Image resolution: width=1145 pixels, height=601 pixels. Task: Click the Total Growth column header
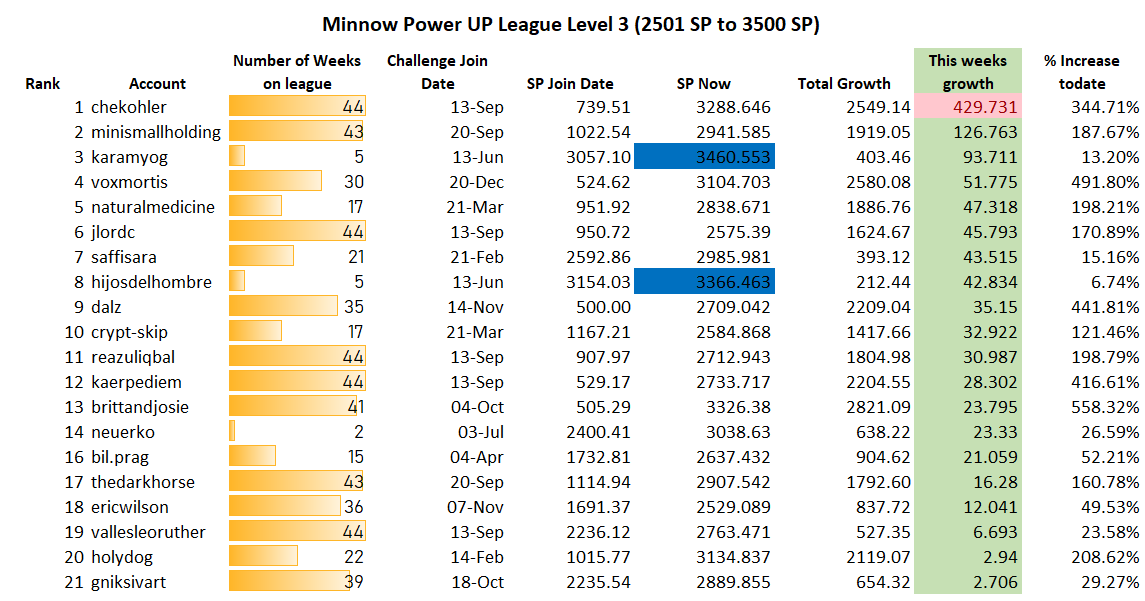[844, 84]
